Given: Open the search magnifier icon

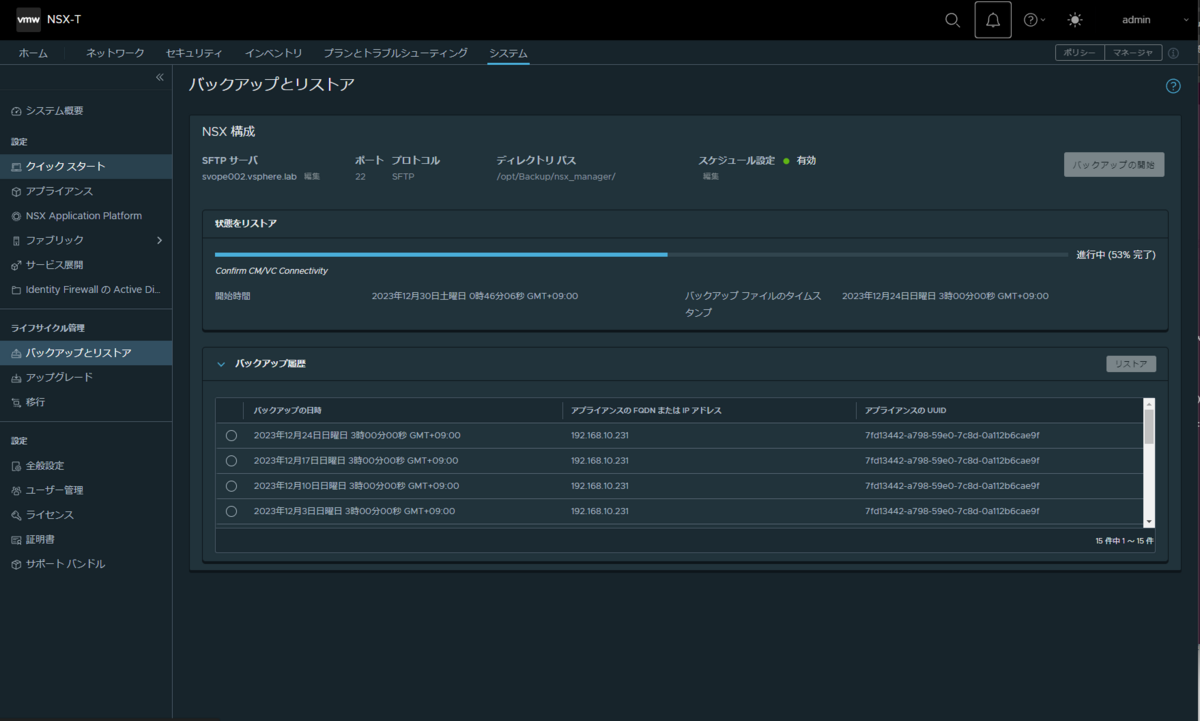Looking at the screenshot, I should [952, 20].
